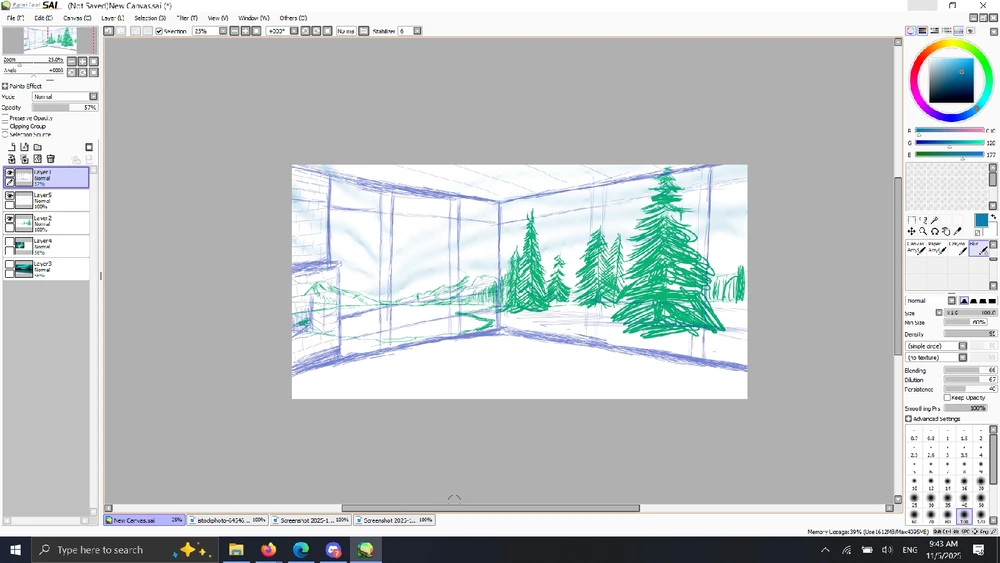This screenshot has height=563, width=1000.
Task: Open the Layer menu
Action: (112, 18)
